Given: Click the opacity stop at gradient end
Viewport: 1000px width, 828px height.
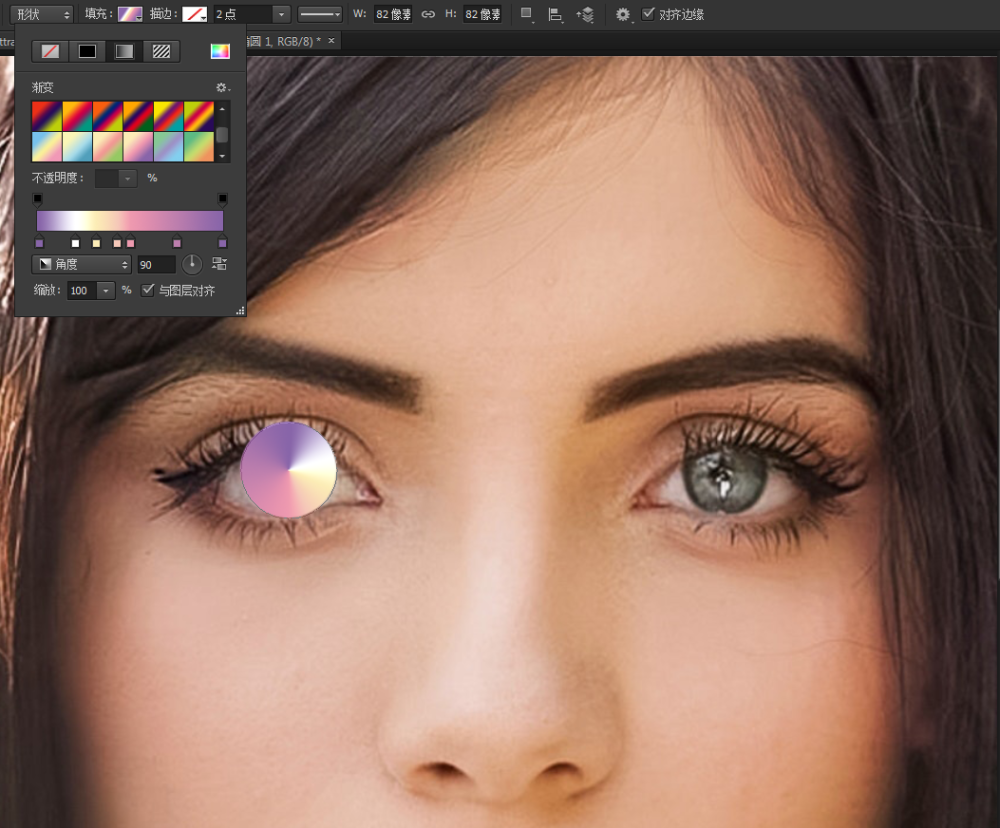Looking at the screenshot, I should pyautogui.click(x=223, y=200).
